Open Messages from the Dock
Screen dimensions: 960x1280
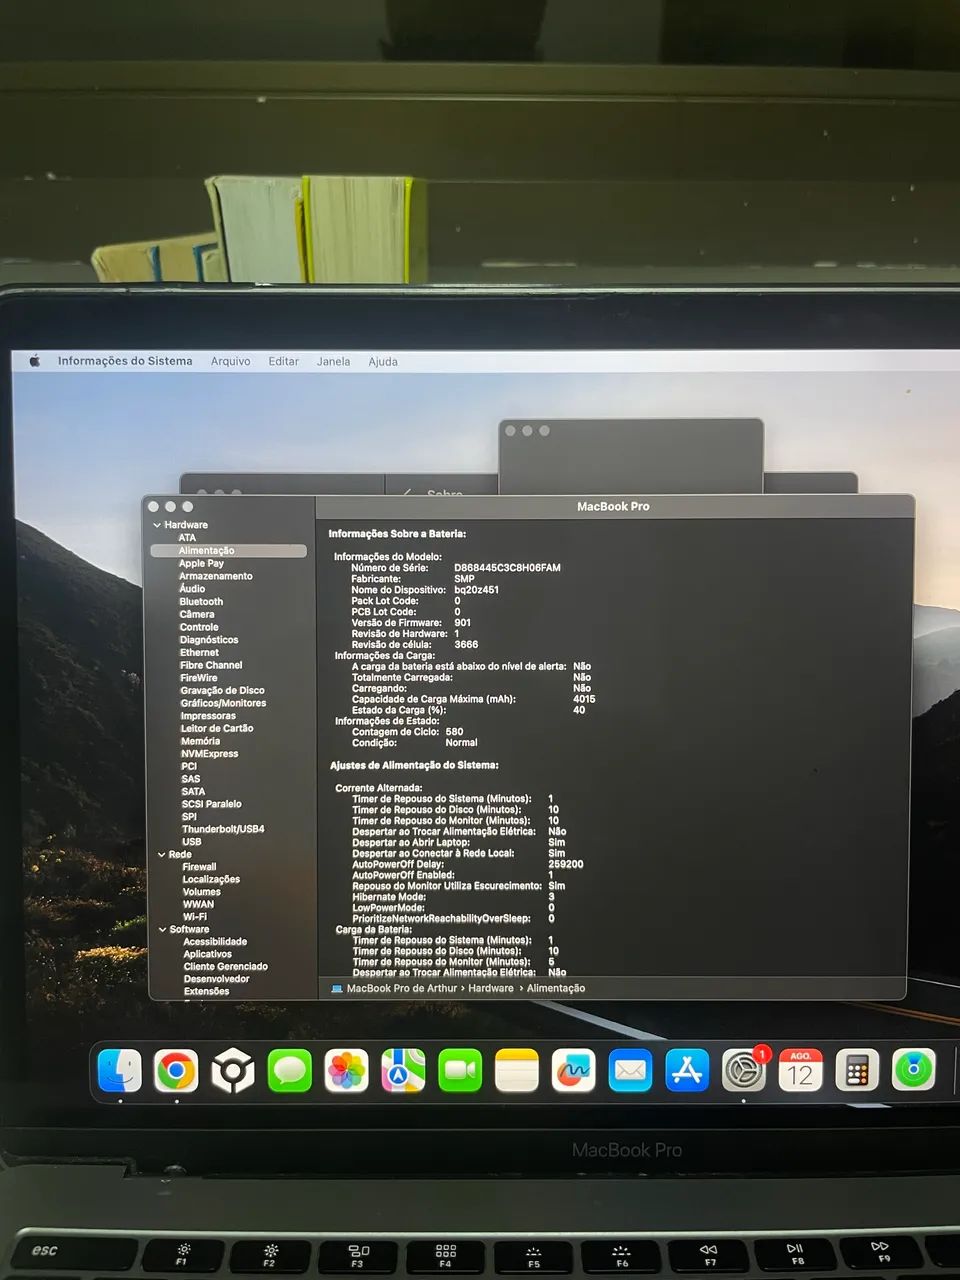tap(290, 1072)
